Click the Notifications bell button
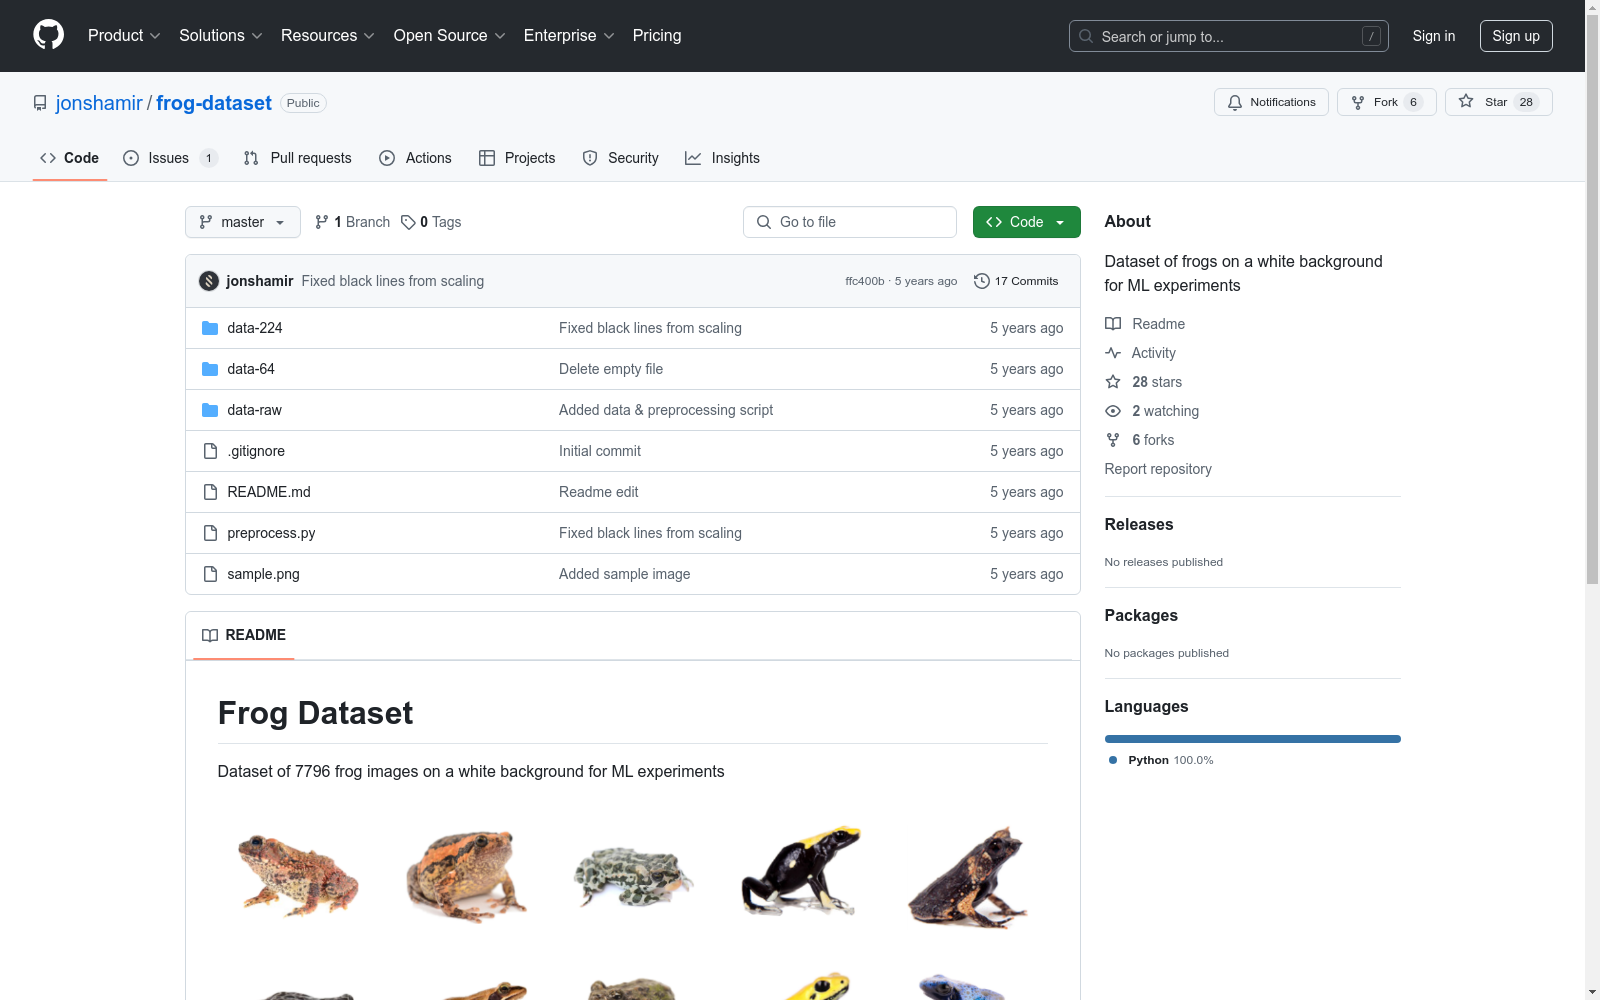This screenshot has width=1600, height=1000. [1271, 102]
